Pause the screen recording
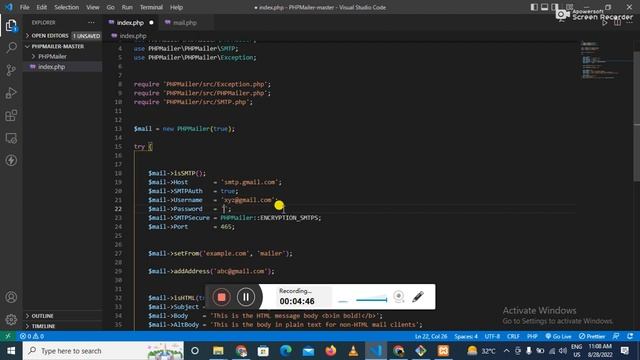Screen dimensions: 640x360 (246, 297)
